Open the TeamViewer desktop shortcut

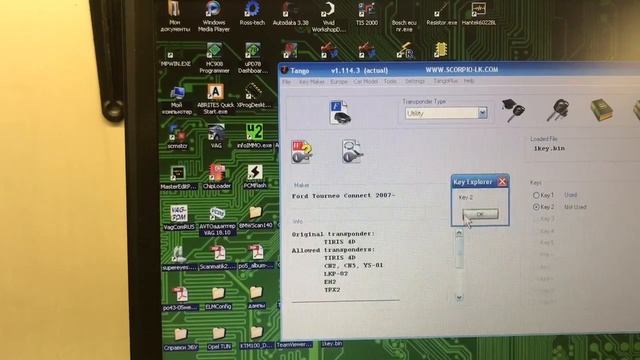tap(294, 345)
